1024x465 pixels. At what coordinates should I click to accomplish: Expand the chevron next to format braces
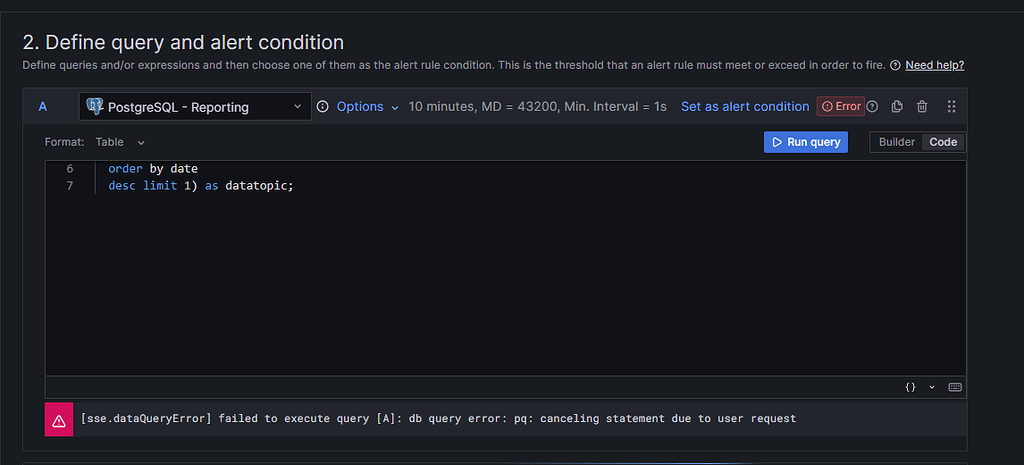coord(932,387)
